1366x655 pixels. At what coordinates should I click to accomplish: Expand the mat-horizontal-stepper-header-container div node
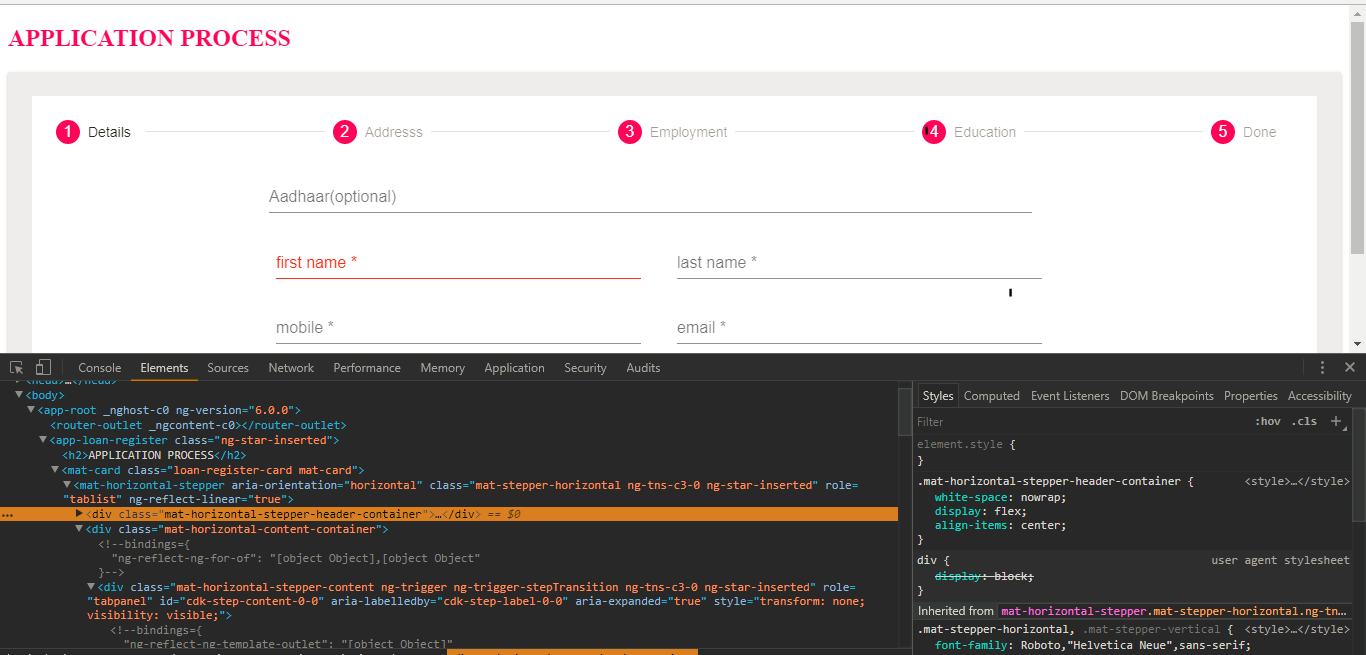[x=80, y=514]
